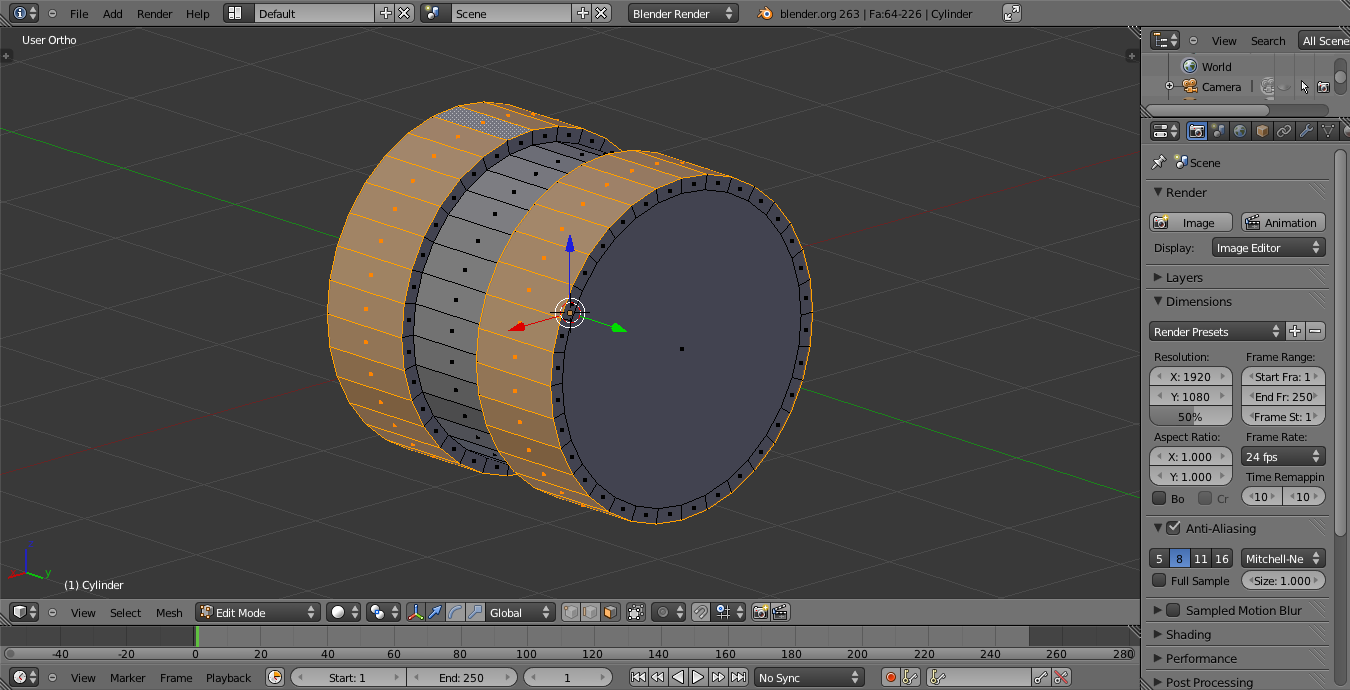Select Vertex select mode icon
Viewport: 1350px width, 690px height.
pos(571,612)
